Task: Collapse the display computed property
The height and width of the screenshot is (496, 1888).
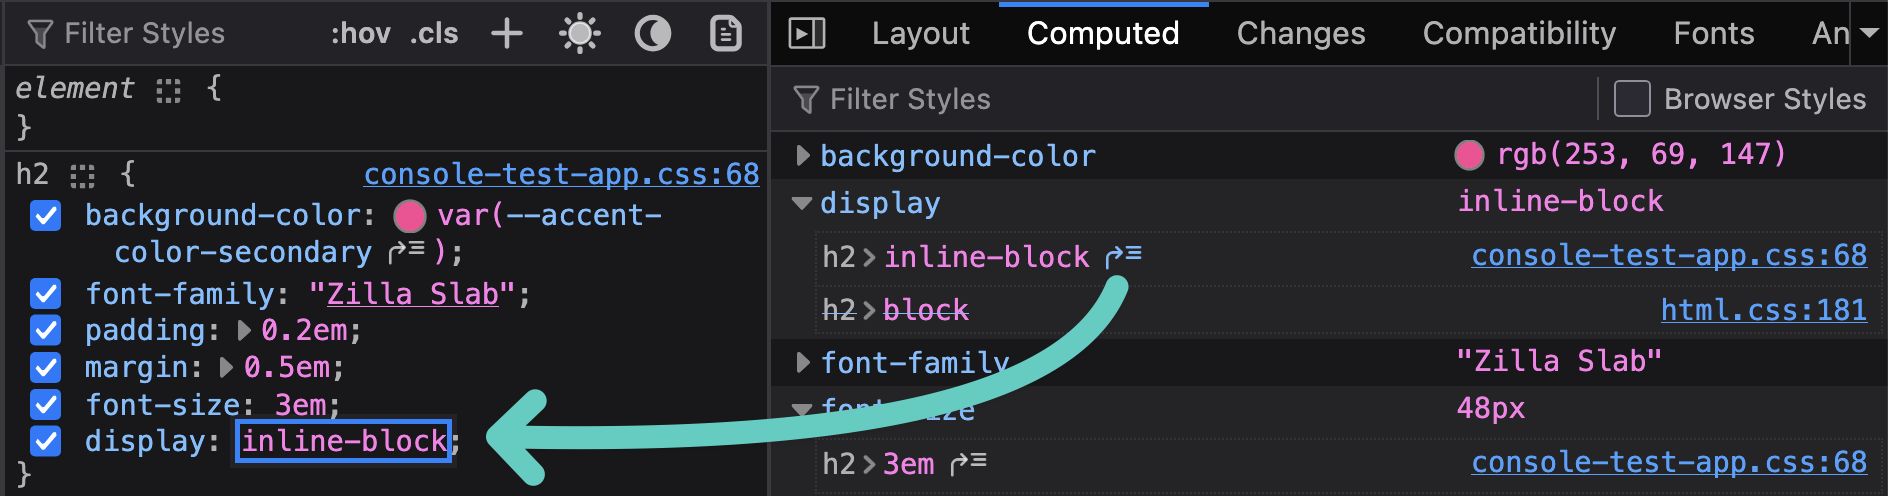Action: click(x=802, y=203)
